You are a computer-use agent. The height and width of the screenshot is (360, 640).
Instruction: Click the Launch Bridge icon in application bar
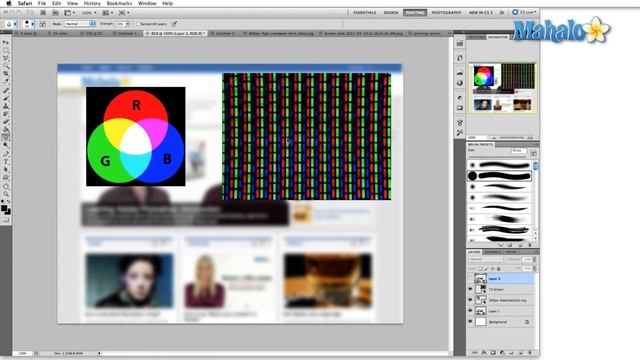[43, 13]
